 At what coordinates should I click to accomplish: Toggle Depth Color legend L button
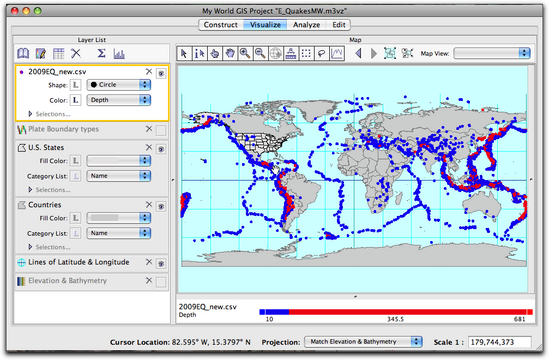tap(76, 100)
